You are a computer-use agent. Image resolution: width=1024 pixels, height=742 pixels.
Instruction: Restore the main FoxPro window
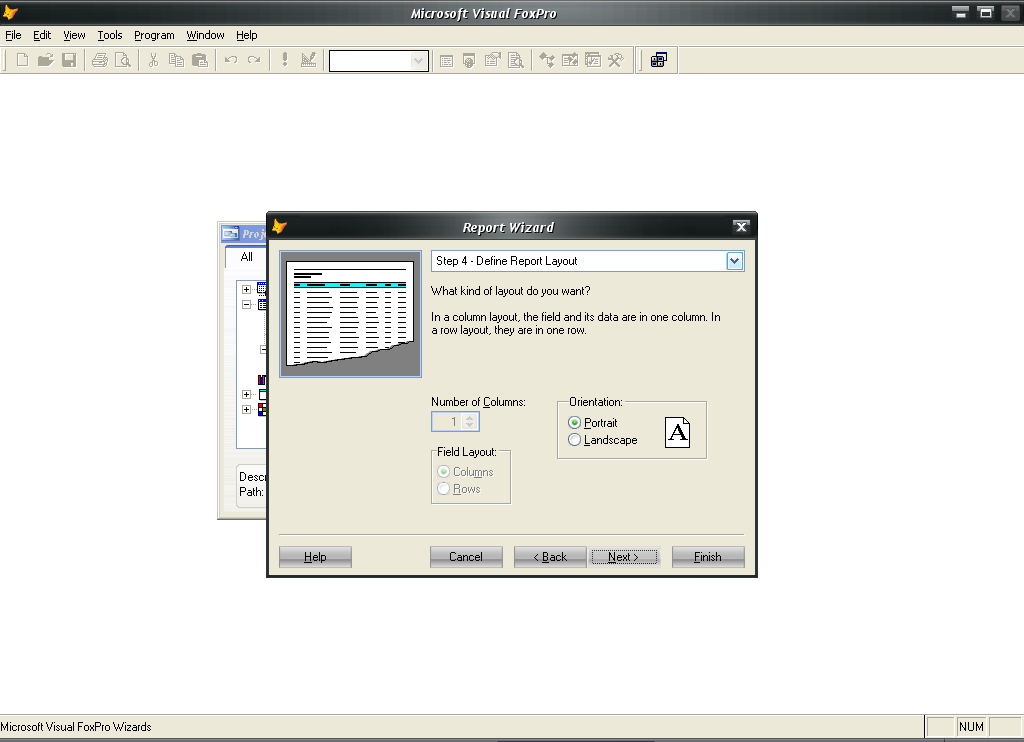pos(985,12)
